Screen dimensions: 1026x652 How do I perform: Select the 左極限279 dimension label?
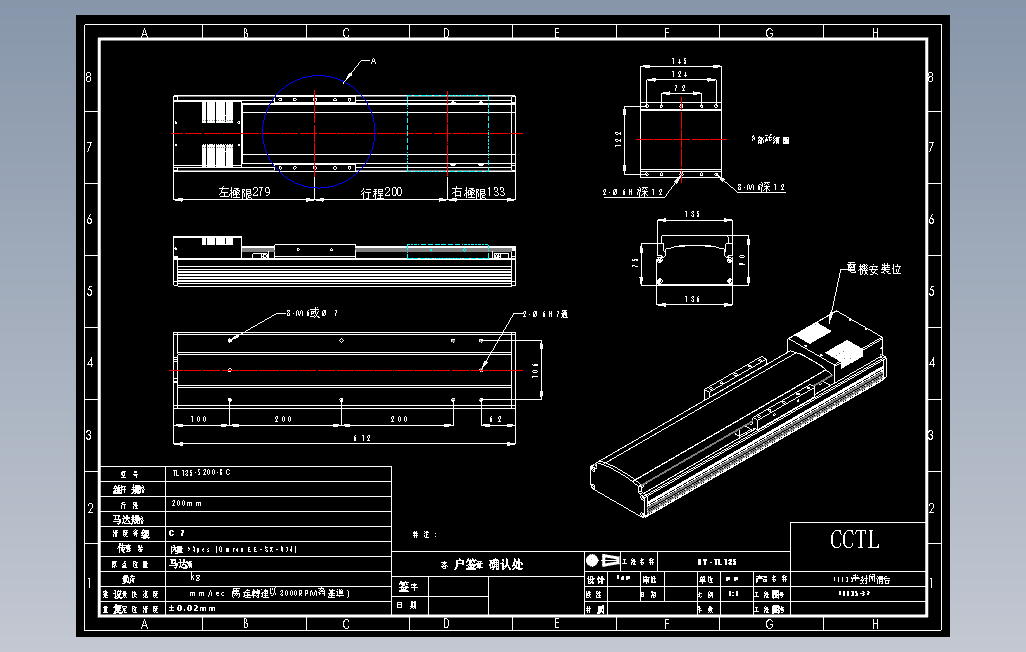coord(244,192)
